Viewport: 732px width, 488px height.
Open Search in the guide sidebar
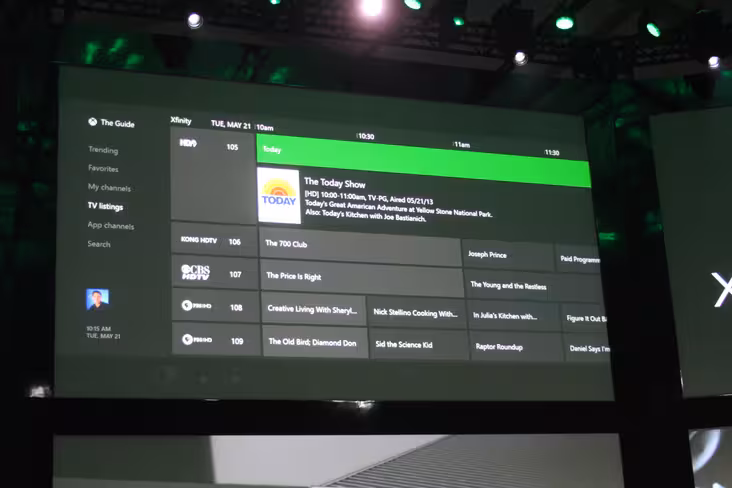coord(99,244)
